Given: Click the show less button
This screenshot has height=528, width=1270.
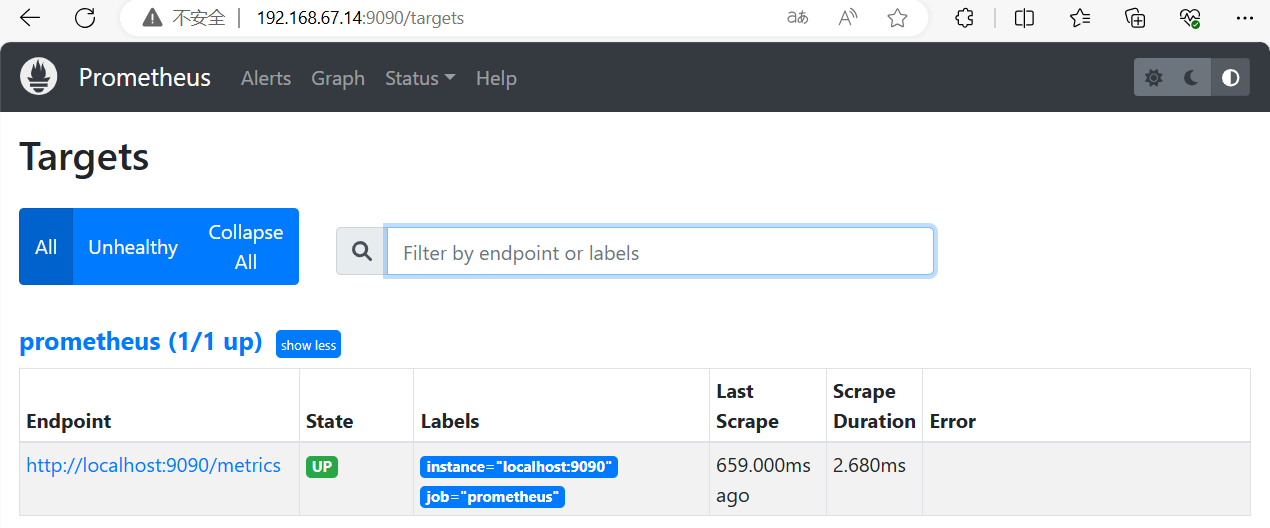Looking at the screenshot, I should [308, 345].
